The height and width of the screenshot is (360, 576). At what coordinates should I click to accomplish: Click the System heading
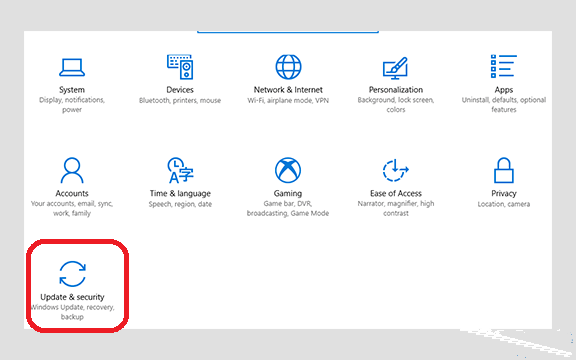pos(72,90)
